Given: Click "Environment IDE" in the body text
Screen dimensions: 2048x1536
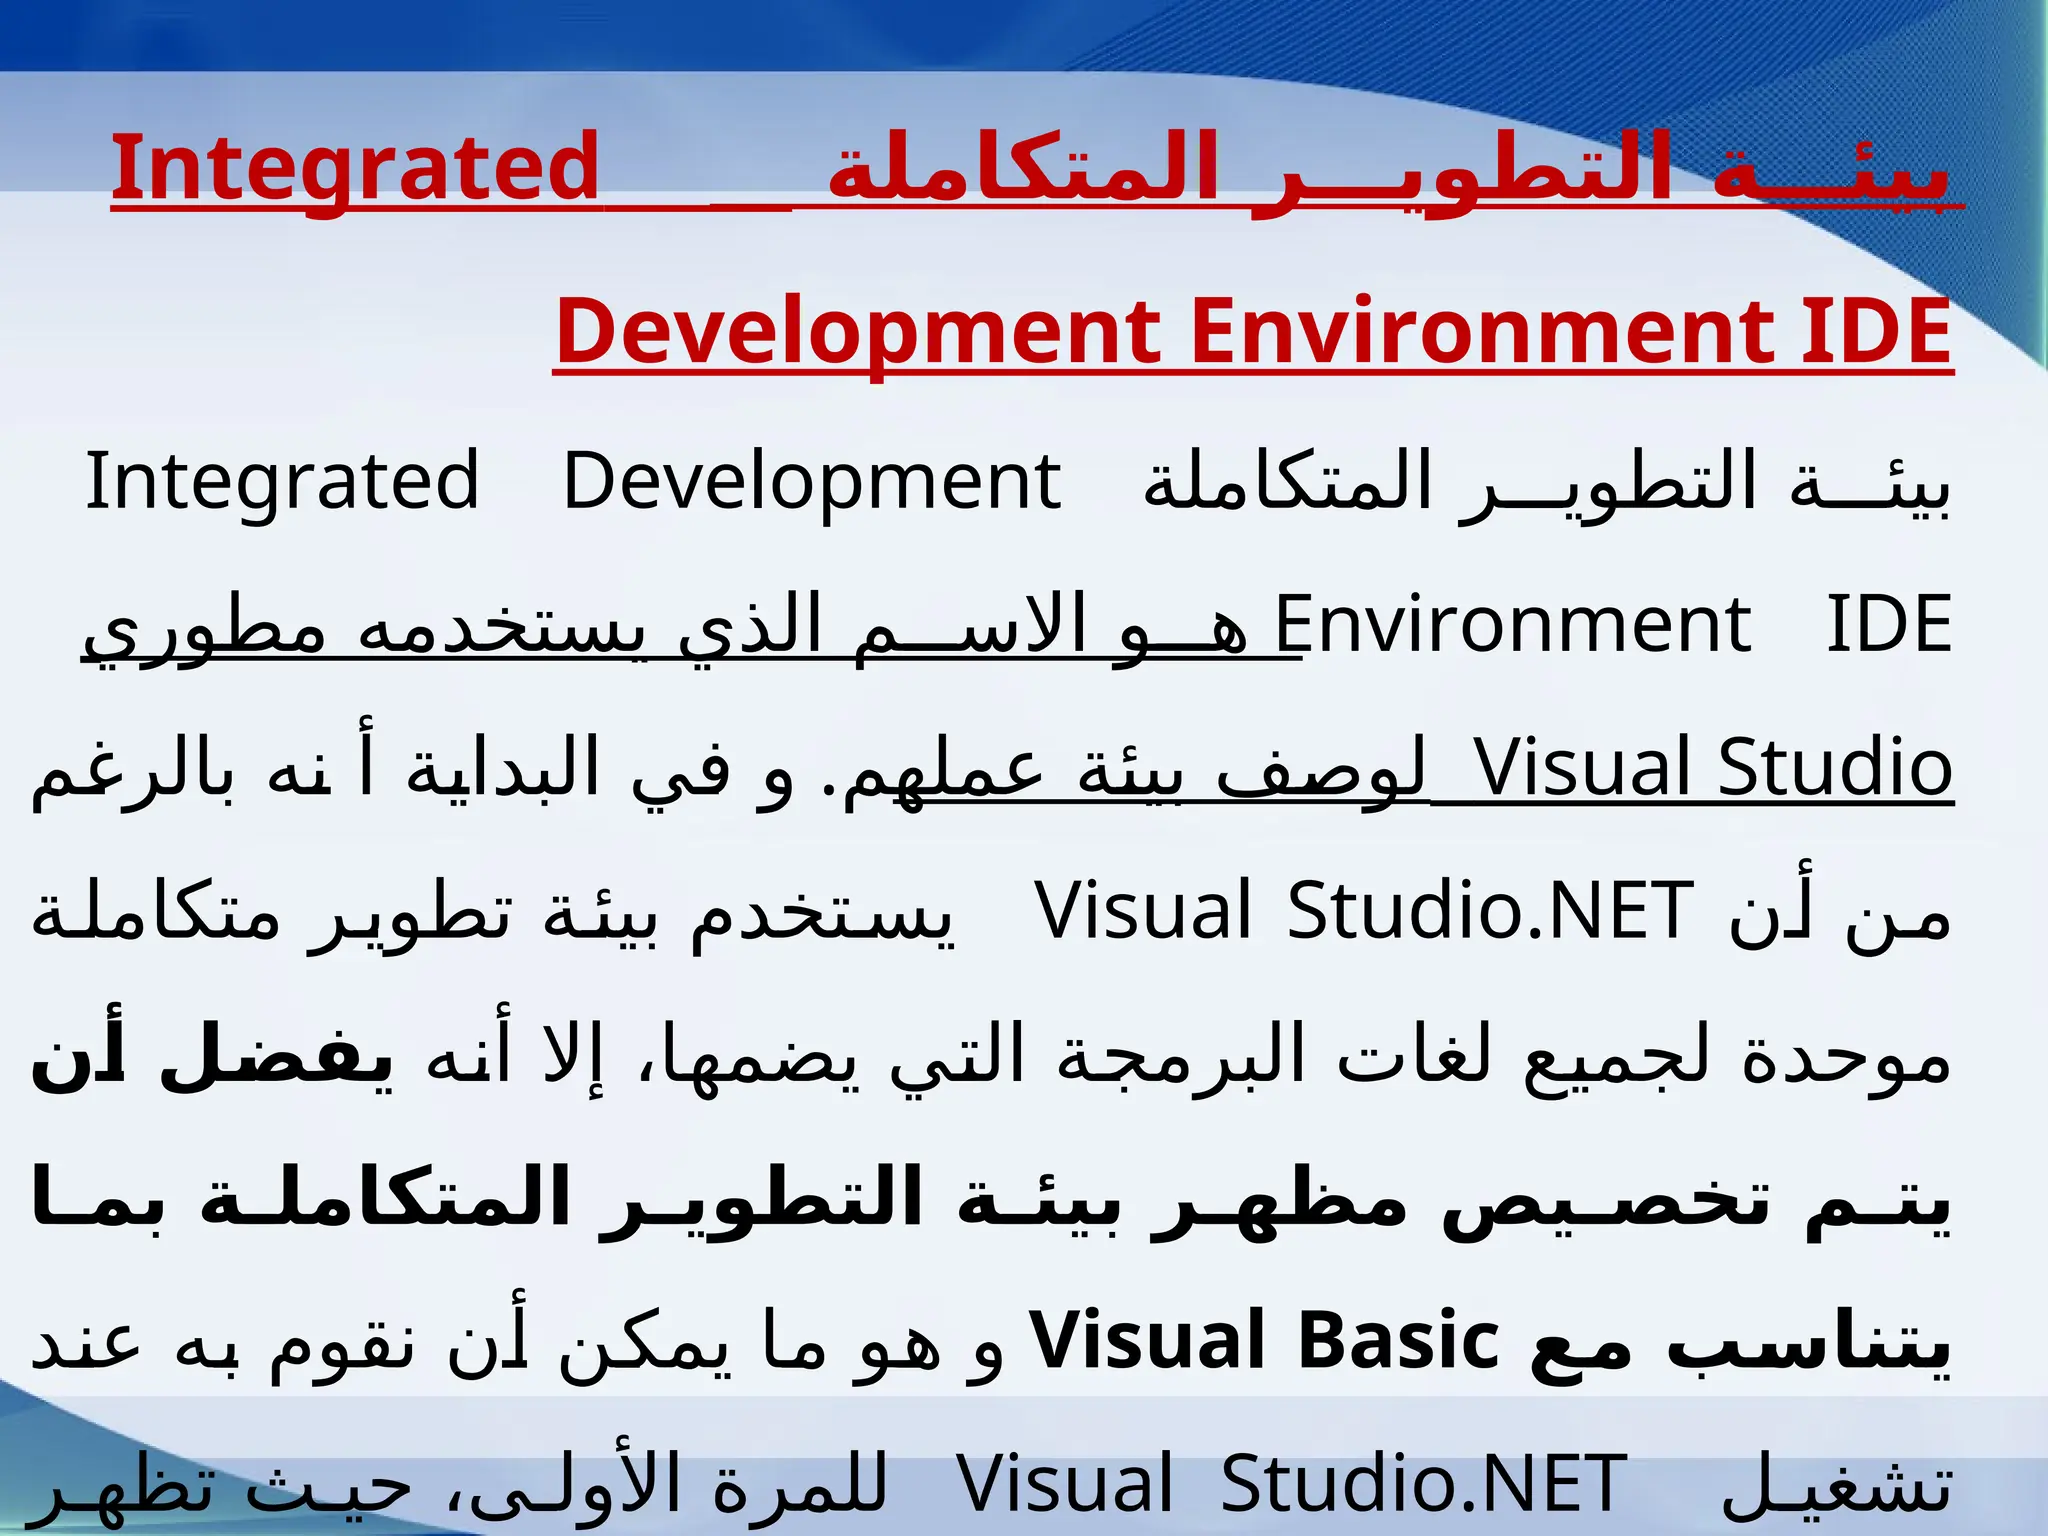Looking at the screenshot, I should 1614,625.
